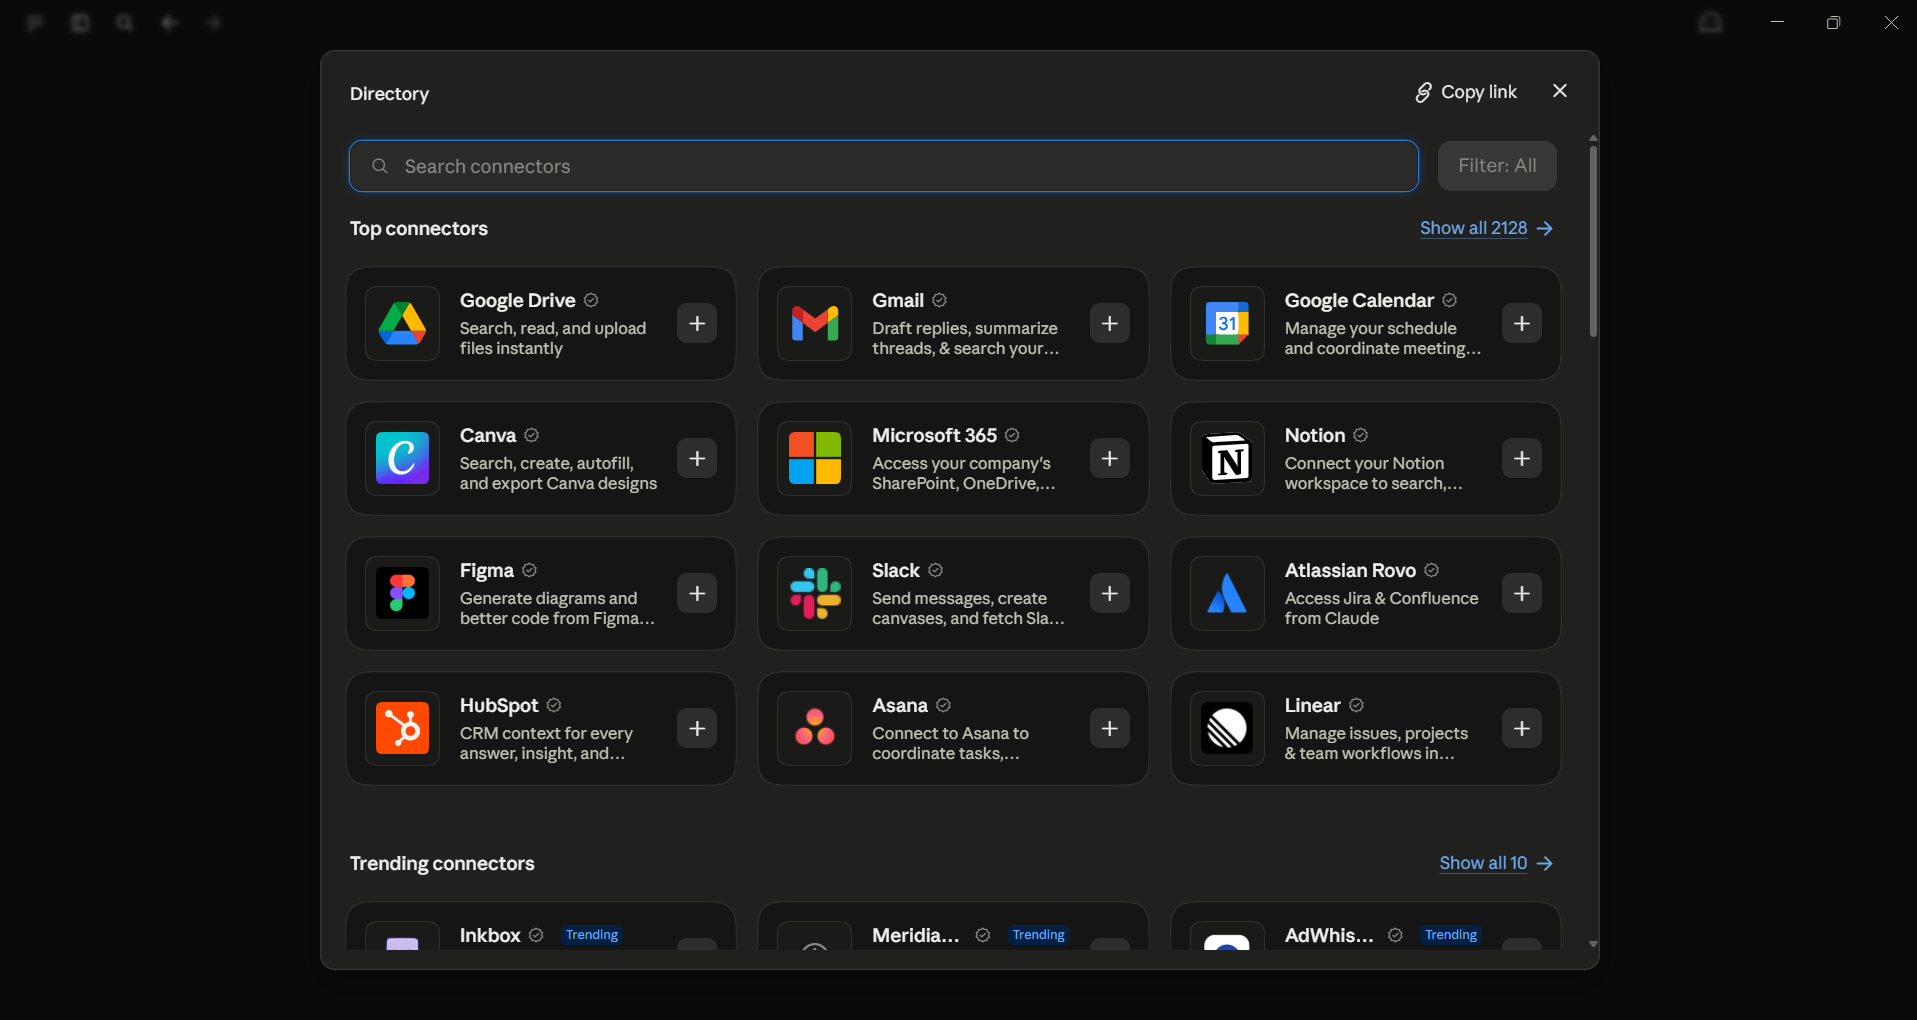1917x1020 pixels.
Task: Go forward with the title bar arrow
Action: click(x=213, y=22)
